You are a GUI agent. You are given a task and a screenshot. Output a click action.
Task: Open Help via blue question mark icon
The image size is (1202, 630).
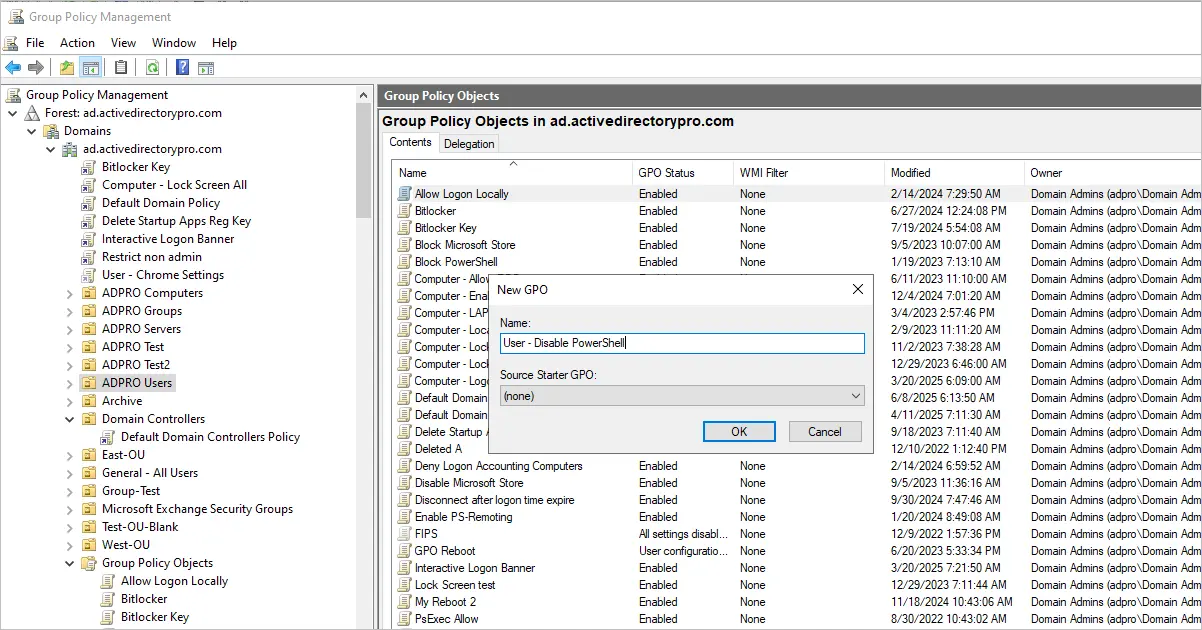(183, 68)
